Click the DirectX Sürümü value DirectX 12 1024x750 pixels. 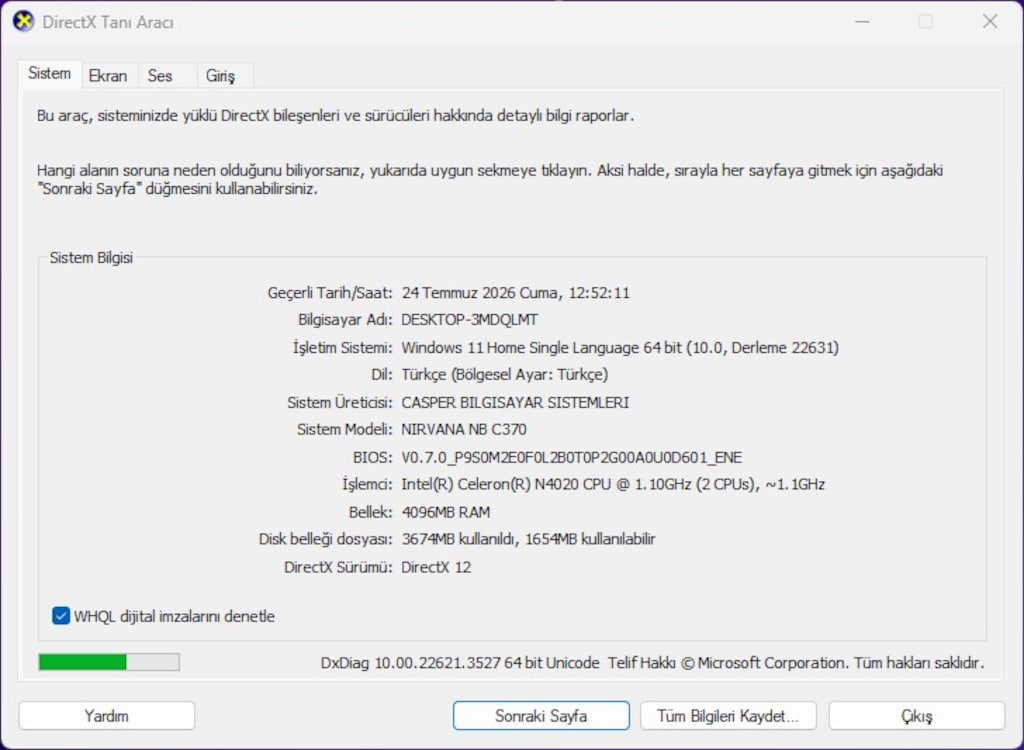tap(436, 566)
